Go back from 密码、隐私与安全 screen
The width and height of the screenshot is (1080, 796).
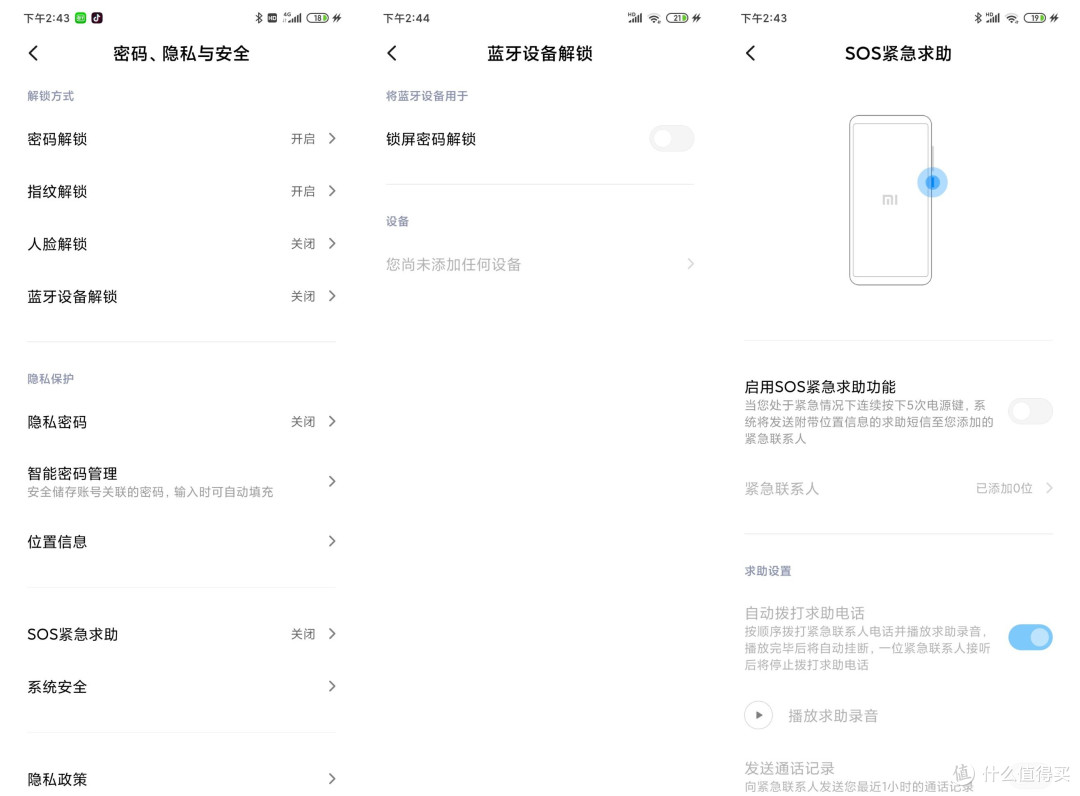click(x=33, y=53)
